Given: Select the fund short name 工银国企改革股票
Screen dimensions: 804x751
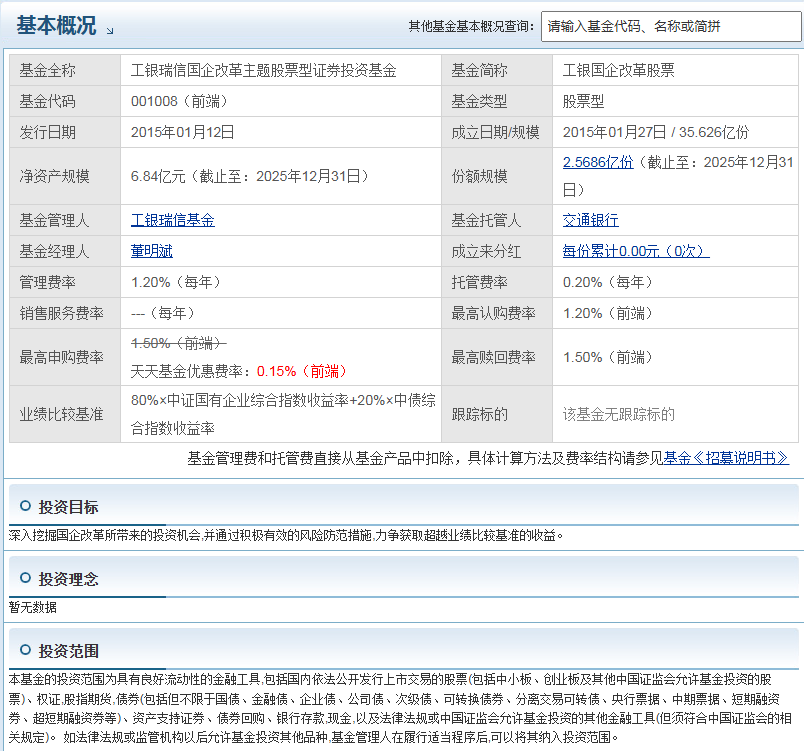Looking at the screenshot, I should tap(618, 71).
